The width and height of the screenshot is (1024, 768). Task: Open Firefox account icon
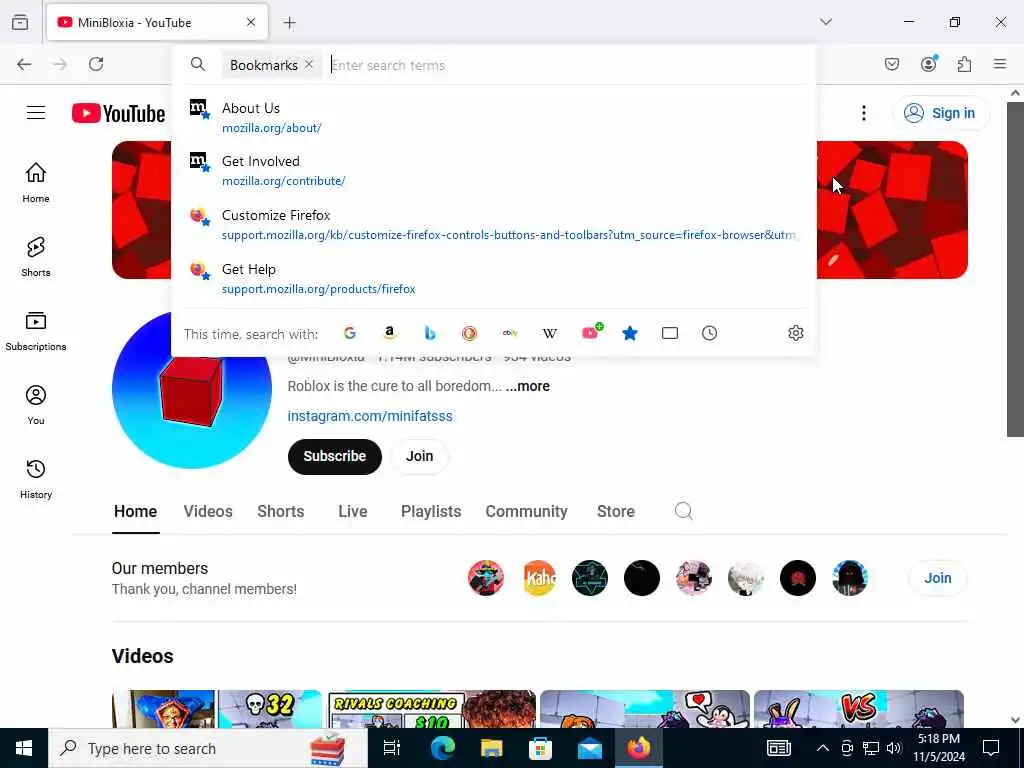tap(929, 63)
